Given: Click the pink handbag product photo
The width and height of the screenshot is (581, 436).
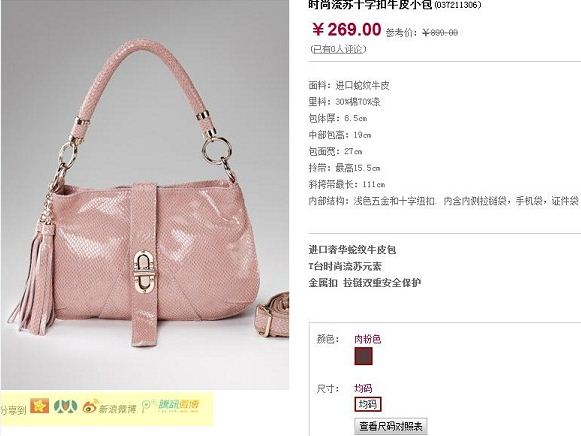Looking at the screenshot, I should pyautogui.click(x=145, y=195).
